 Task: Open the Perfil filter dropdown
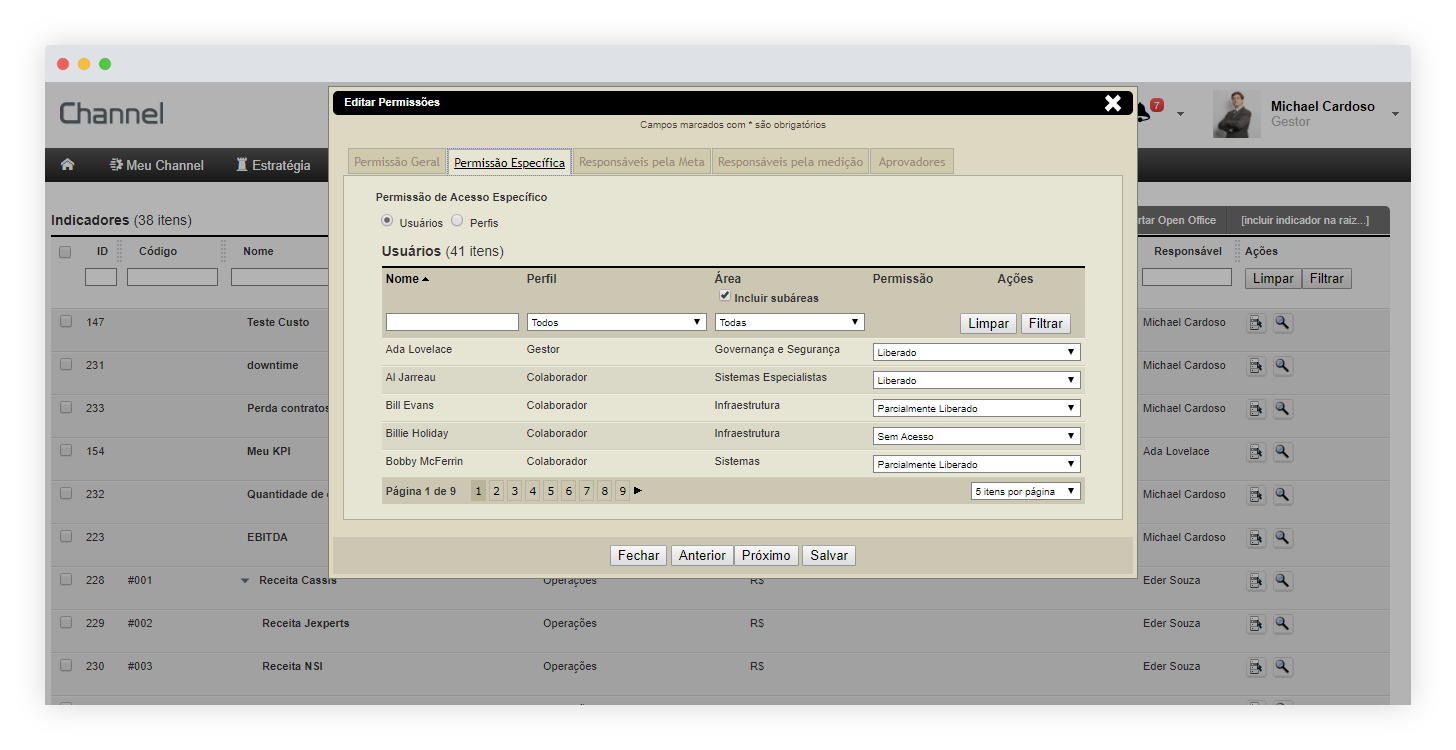pos(616,323)
